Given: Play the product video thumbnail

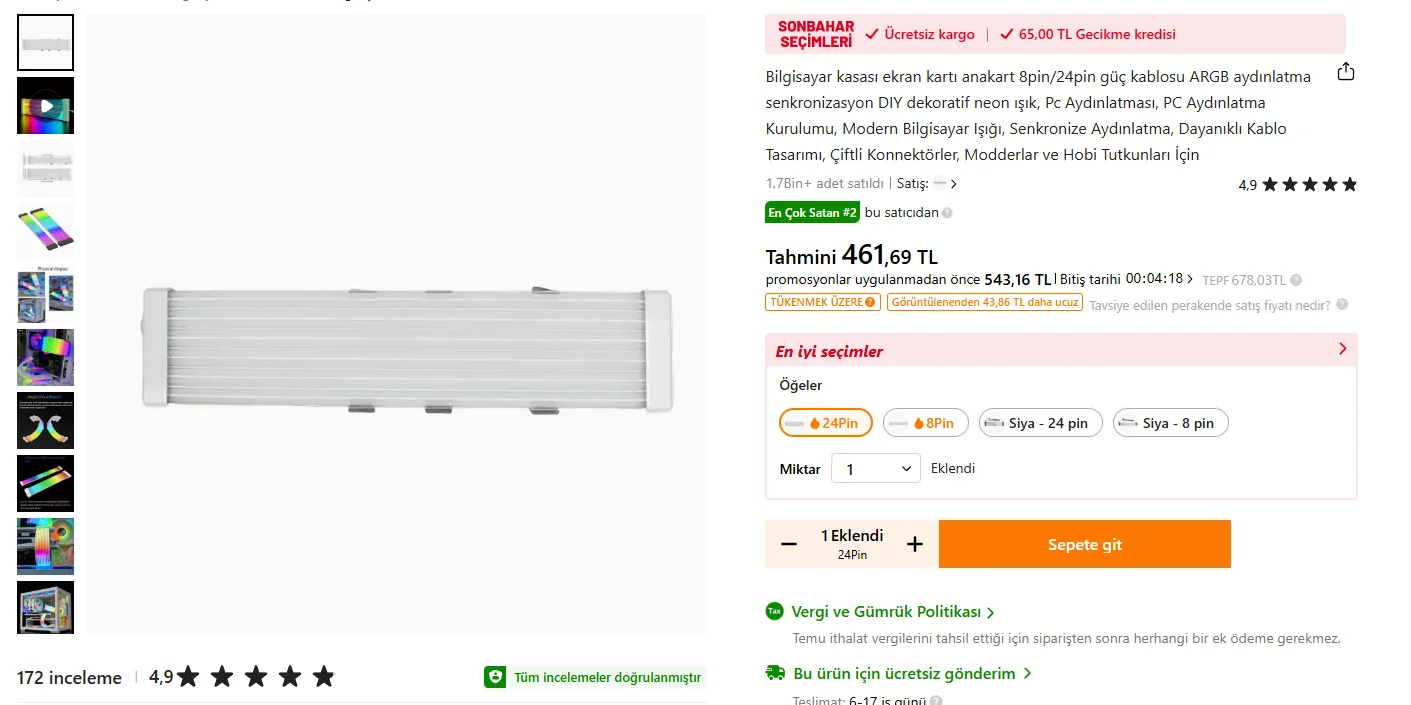Looking at the screenshot, I should [46, 105].
